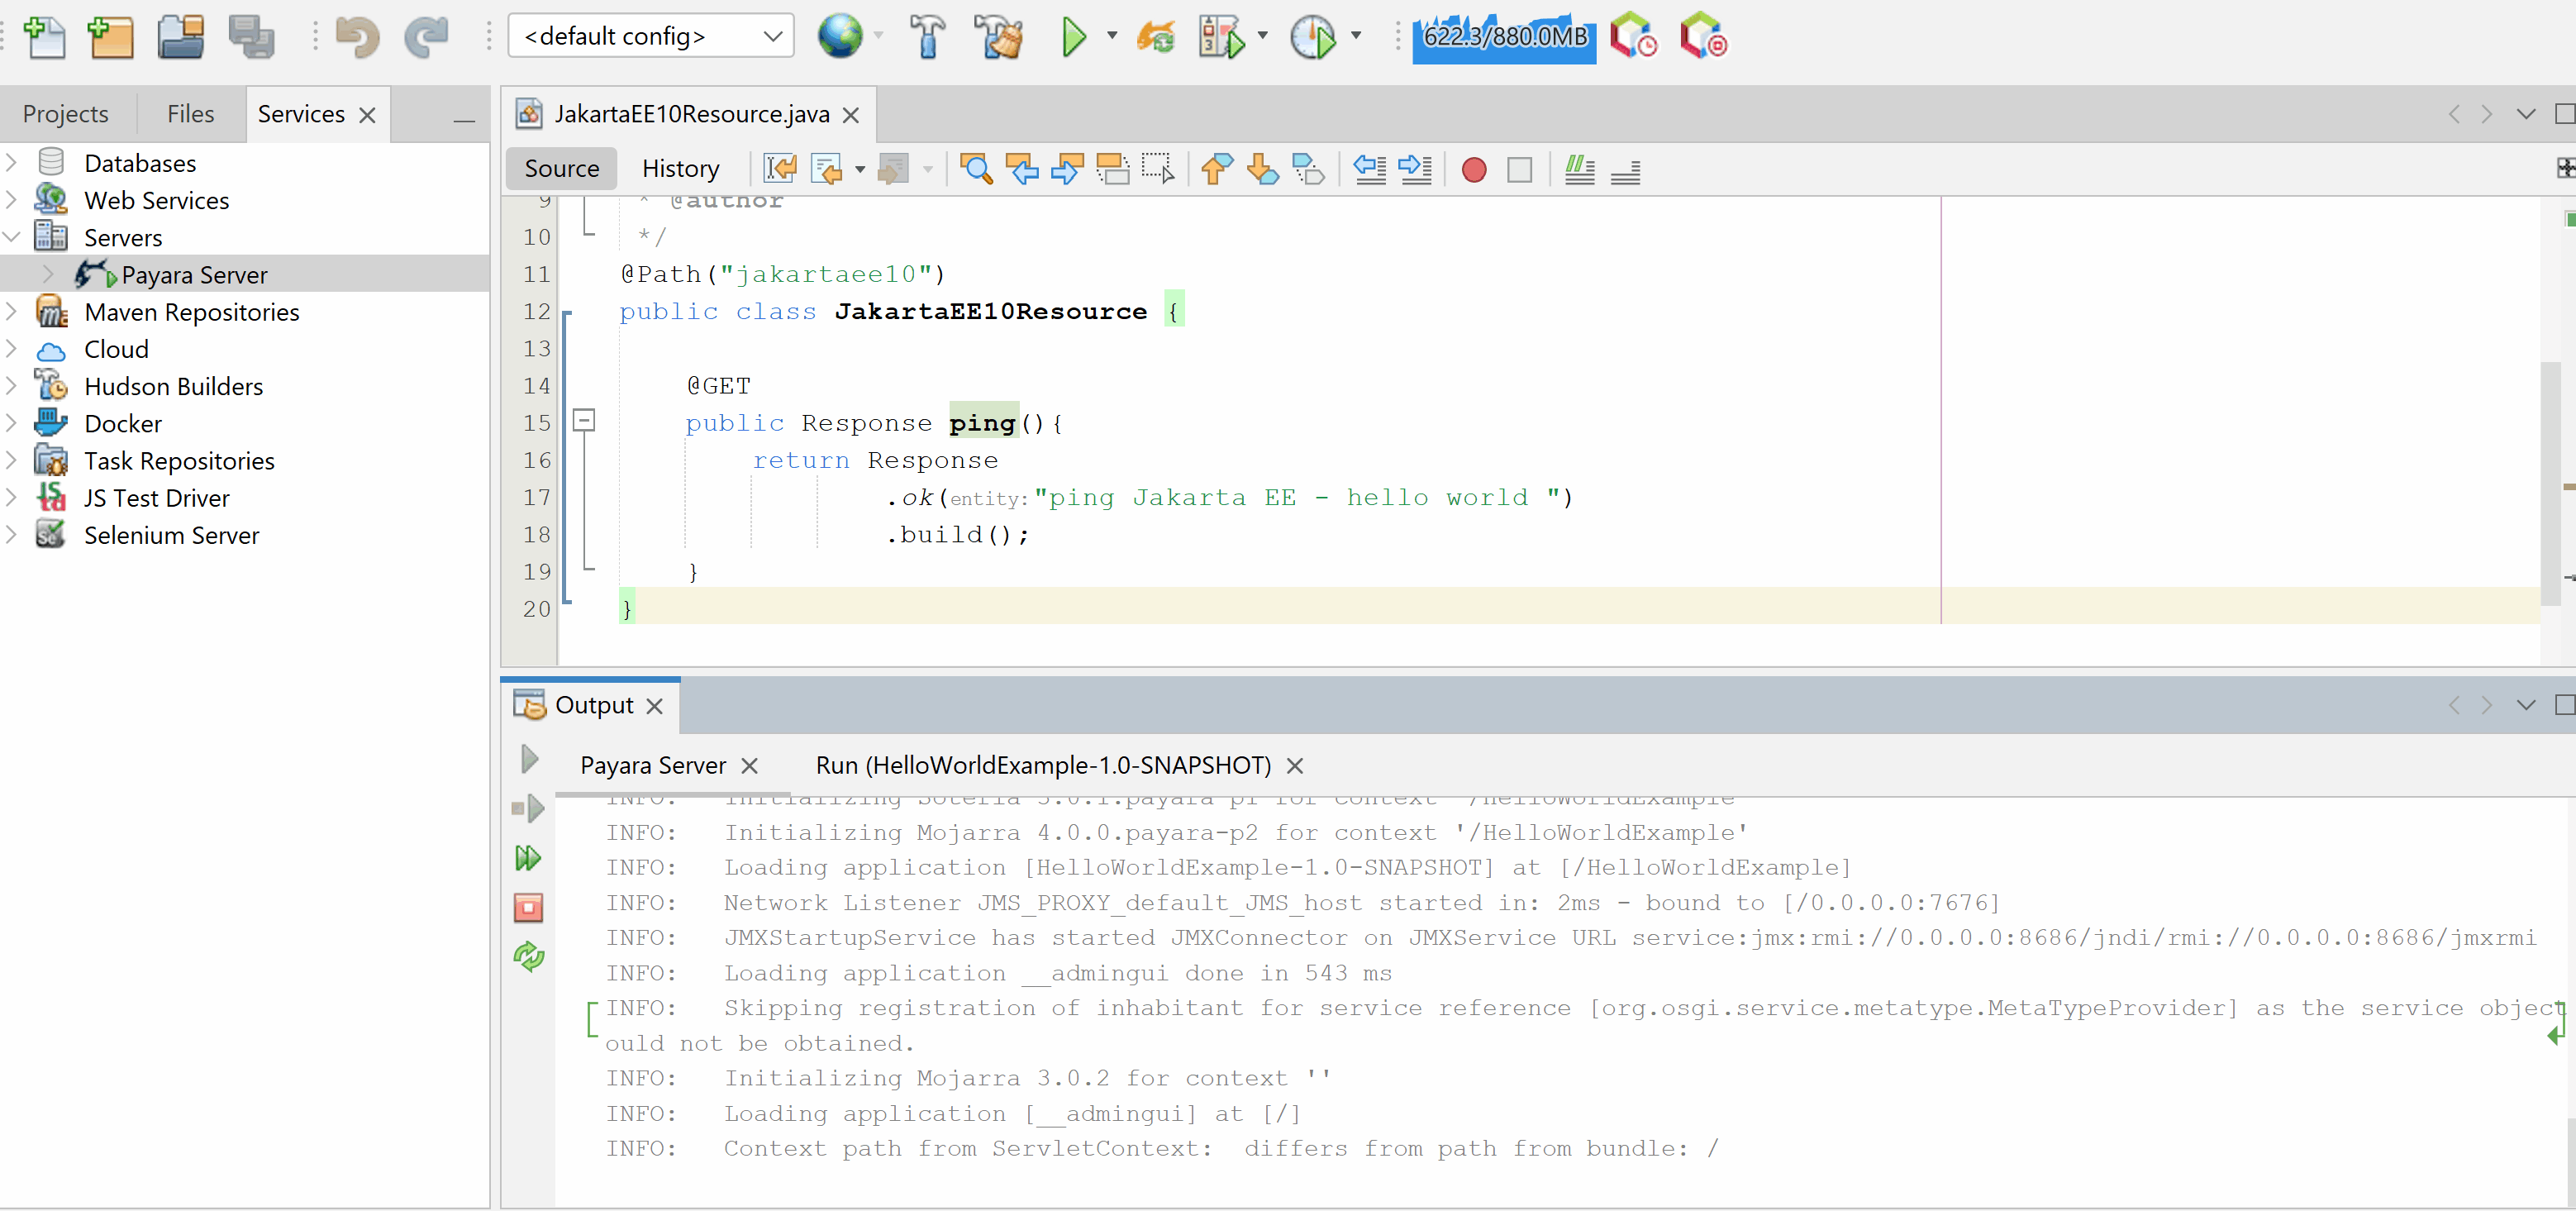Switch editor to History view
Viewport: 2576px width, 1211px height.
[x=680, y=168]
